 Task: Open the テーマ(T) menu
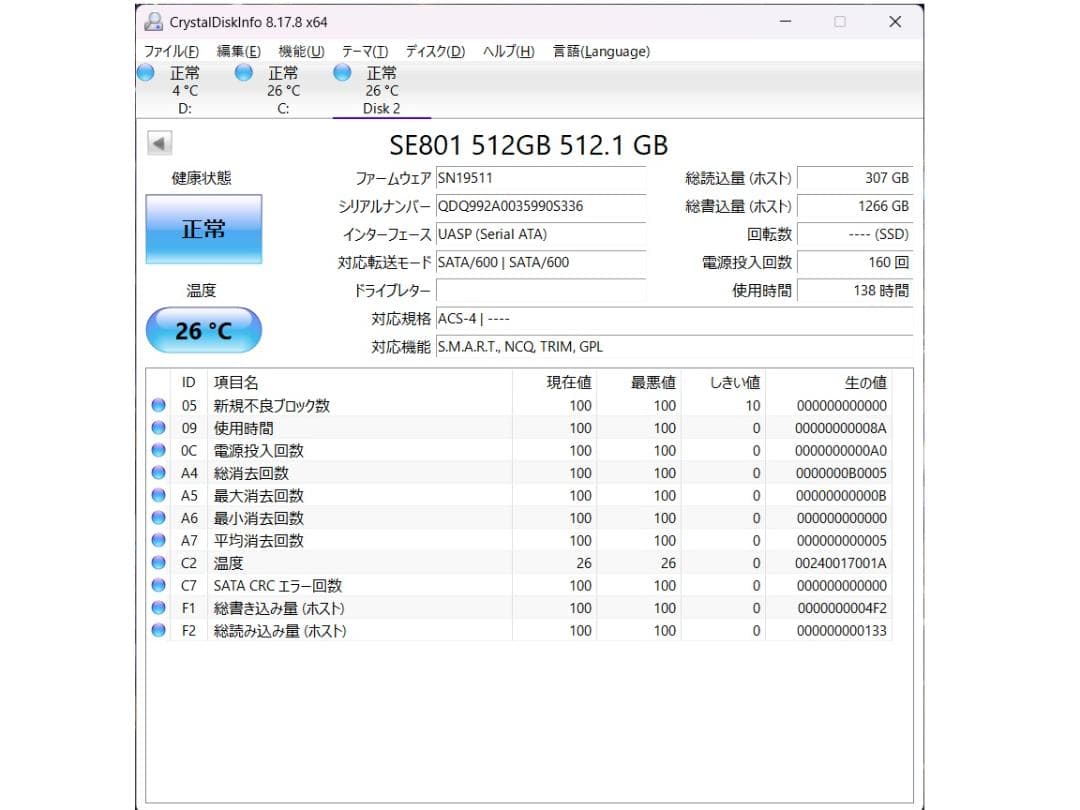click(365, 52)
